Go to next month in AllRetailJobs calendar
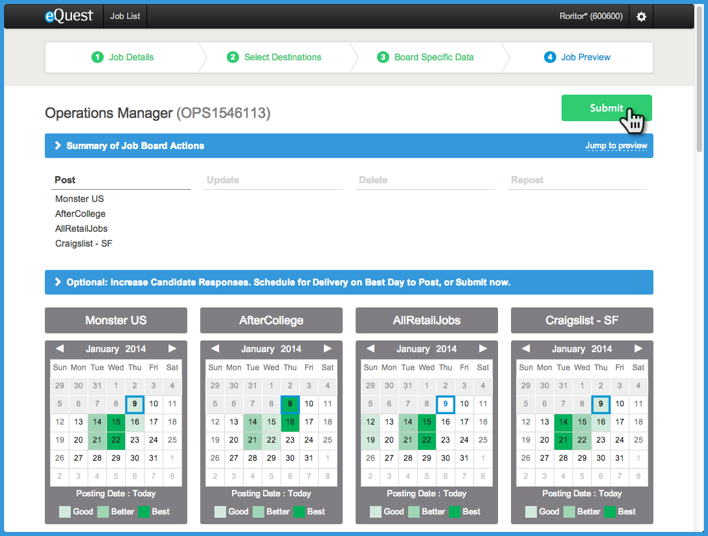The height and width of the screenshot is (536, 708). (x=483, y=349)
